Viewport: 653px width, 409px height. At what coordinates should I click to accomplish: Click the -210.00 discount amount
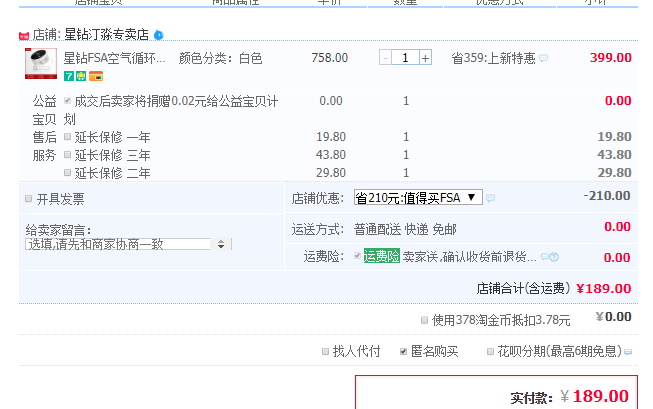point(607,196)
